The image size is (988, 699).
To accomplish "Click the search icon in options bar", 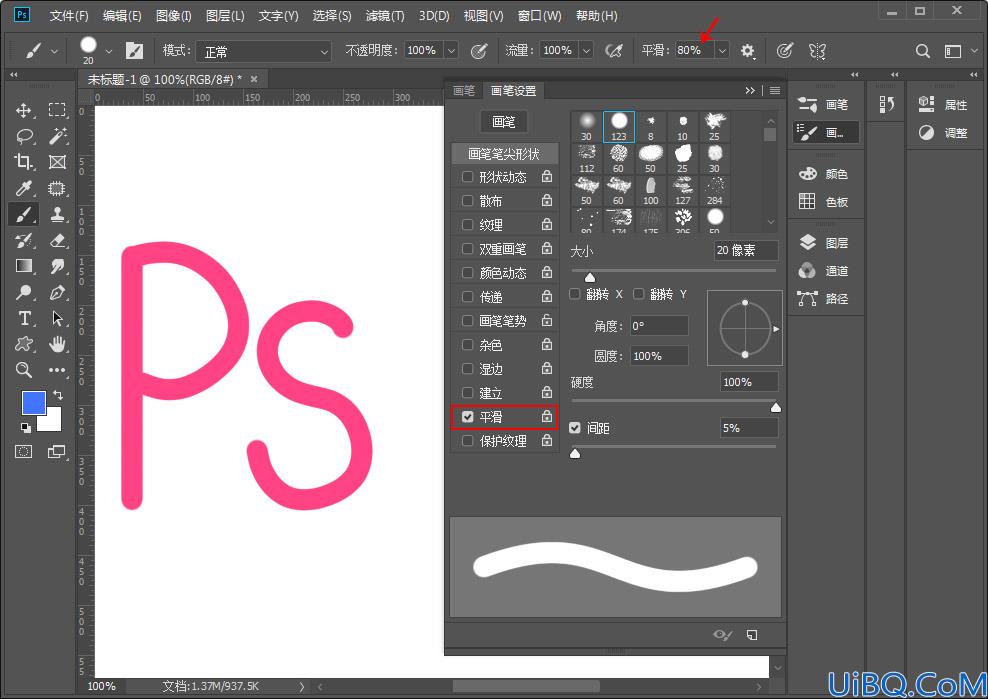I will (x=922, y=51).
